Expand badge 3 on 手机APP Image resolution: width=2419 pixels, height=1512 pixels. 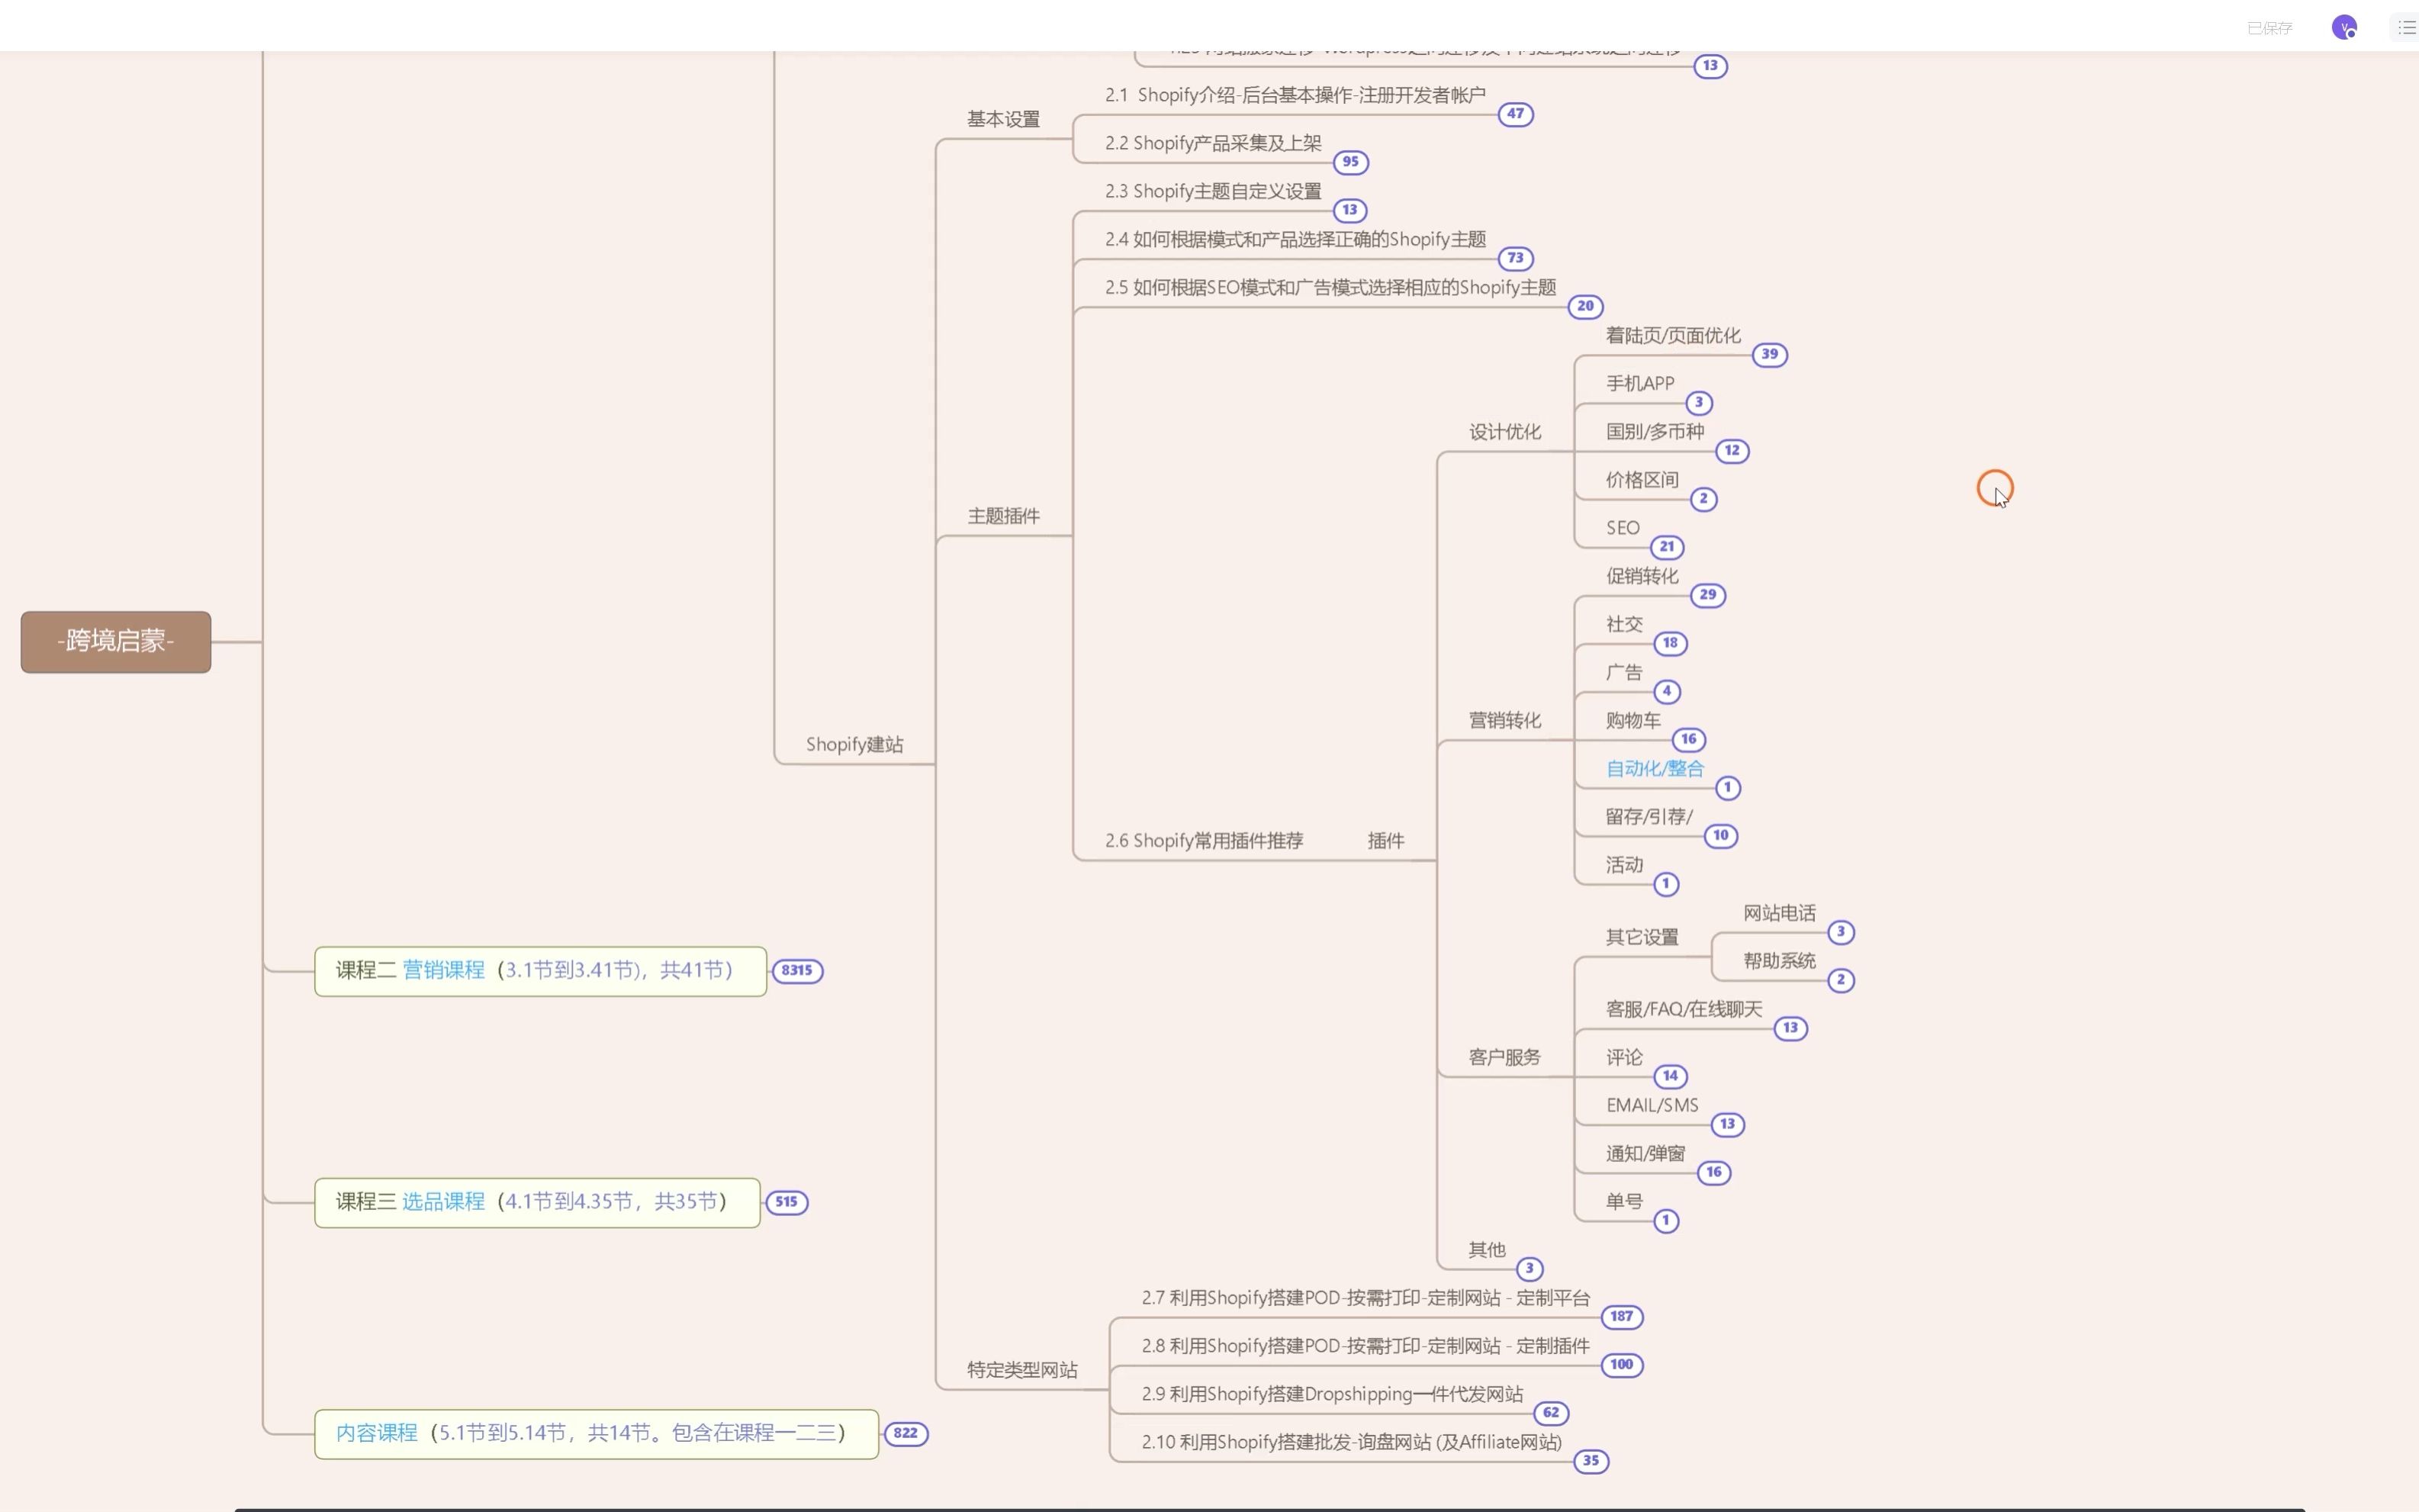click(x=1699, y=402)
